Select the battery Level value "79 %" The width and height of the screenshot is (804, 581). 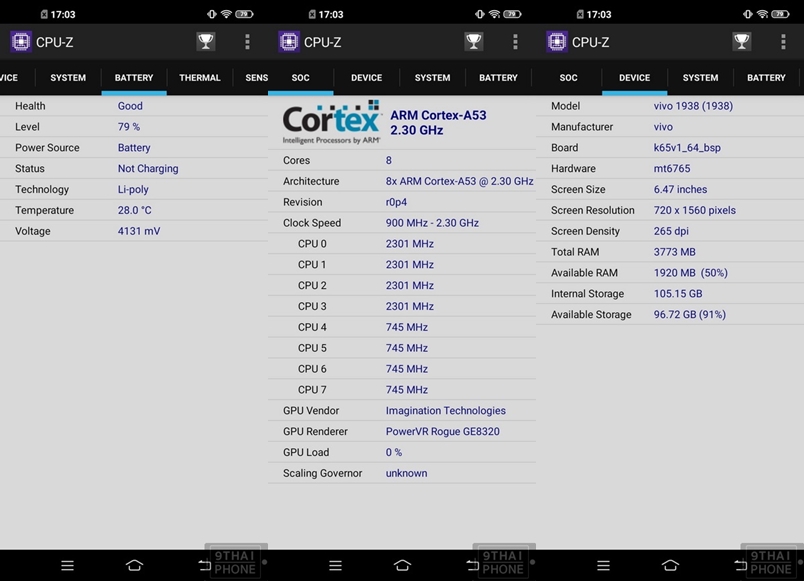tap(129, 127)
